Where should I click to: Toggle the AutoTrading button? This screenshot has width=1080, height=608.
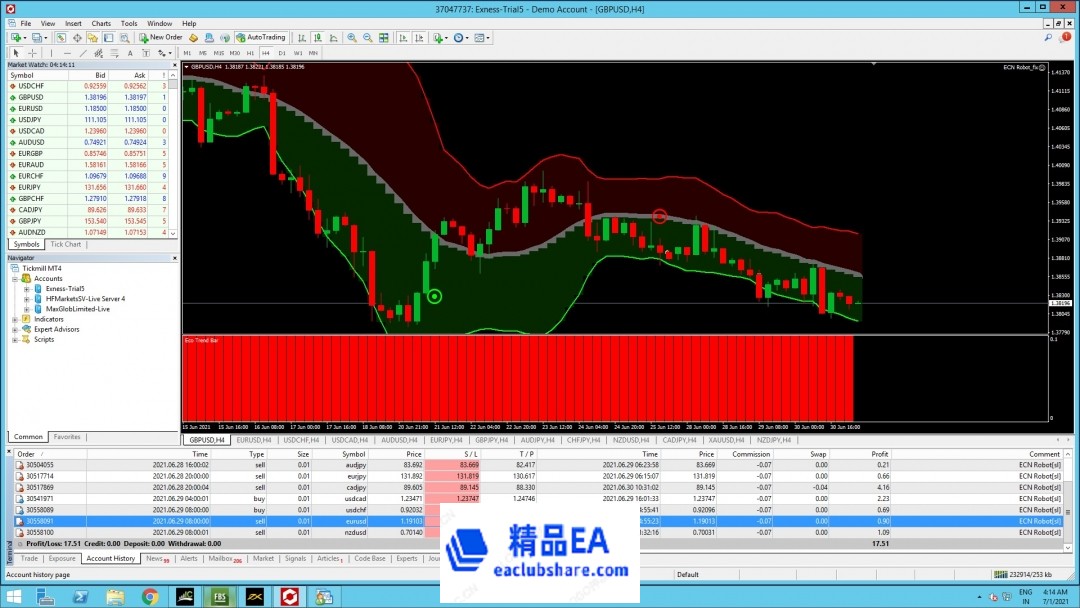click(x=260, y=38)
